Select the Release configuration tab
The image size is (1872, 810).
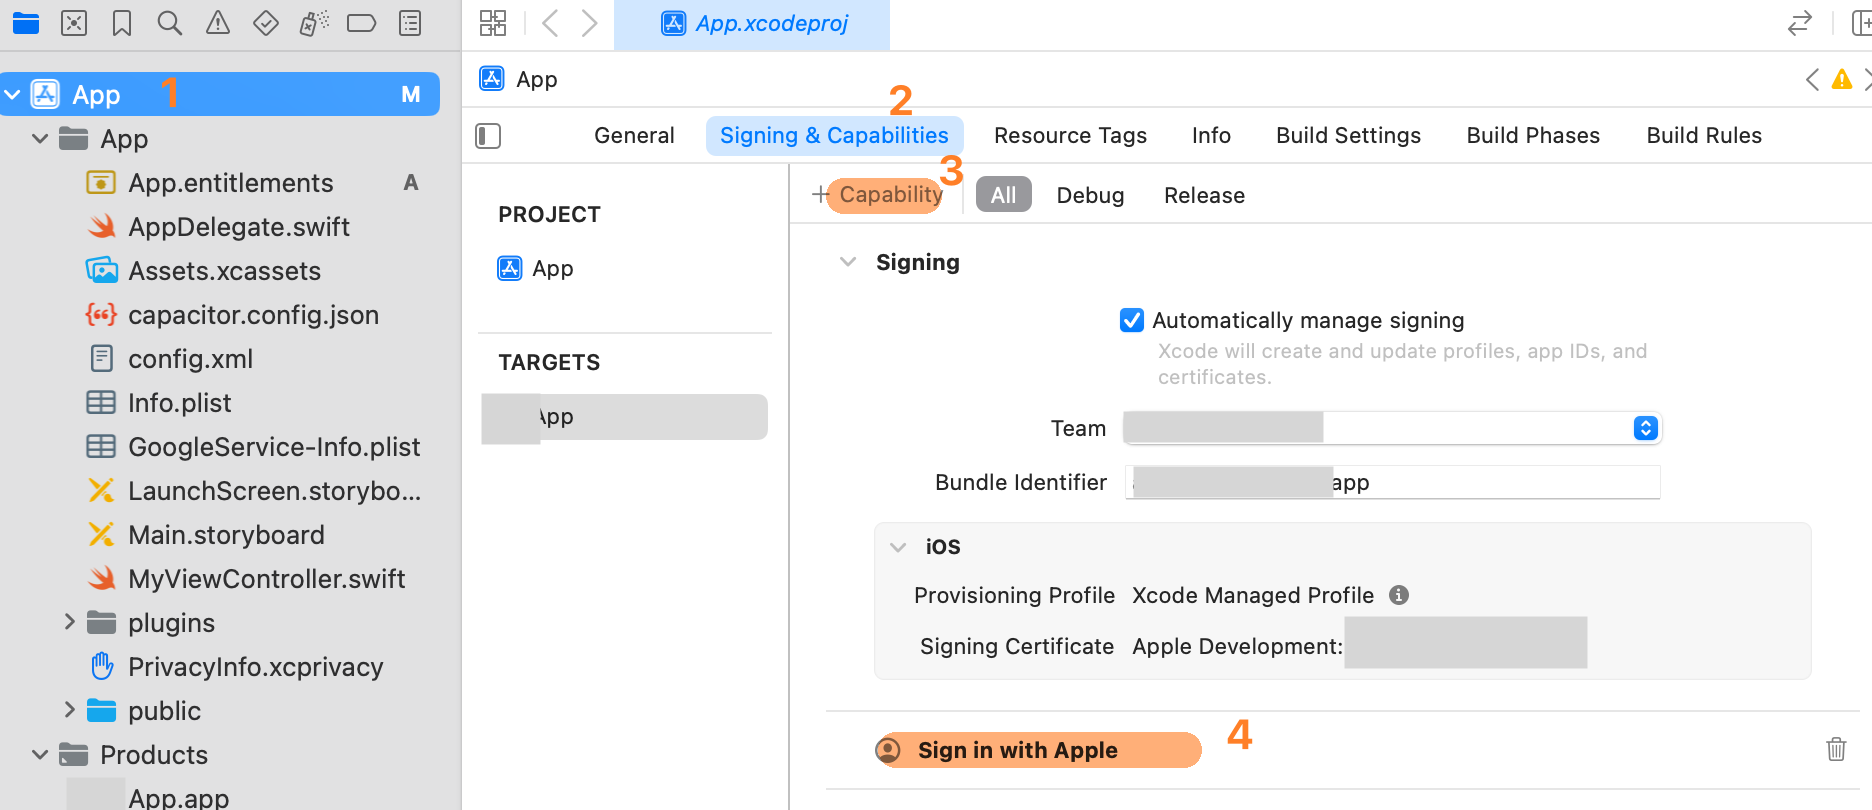tap(1204, 195)
